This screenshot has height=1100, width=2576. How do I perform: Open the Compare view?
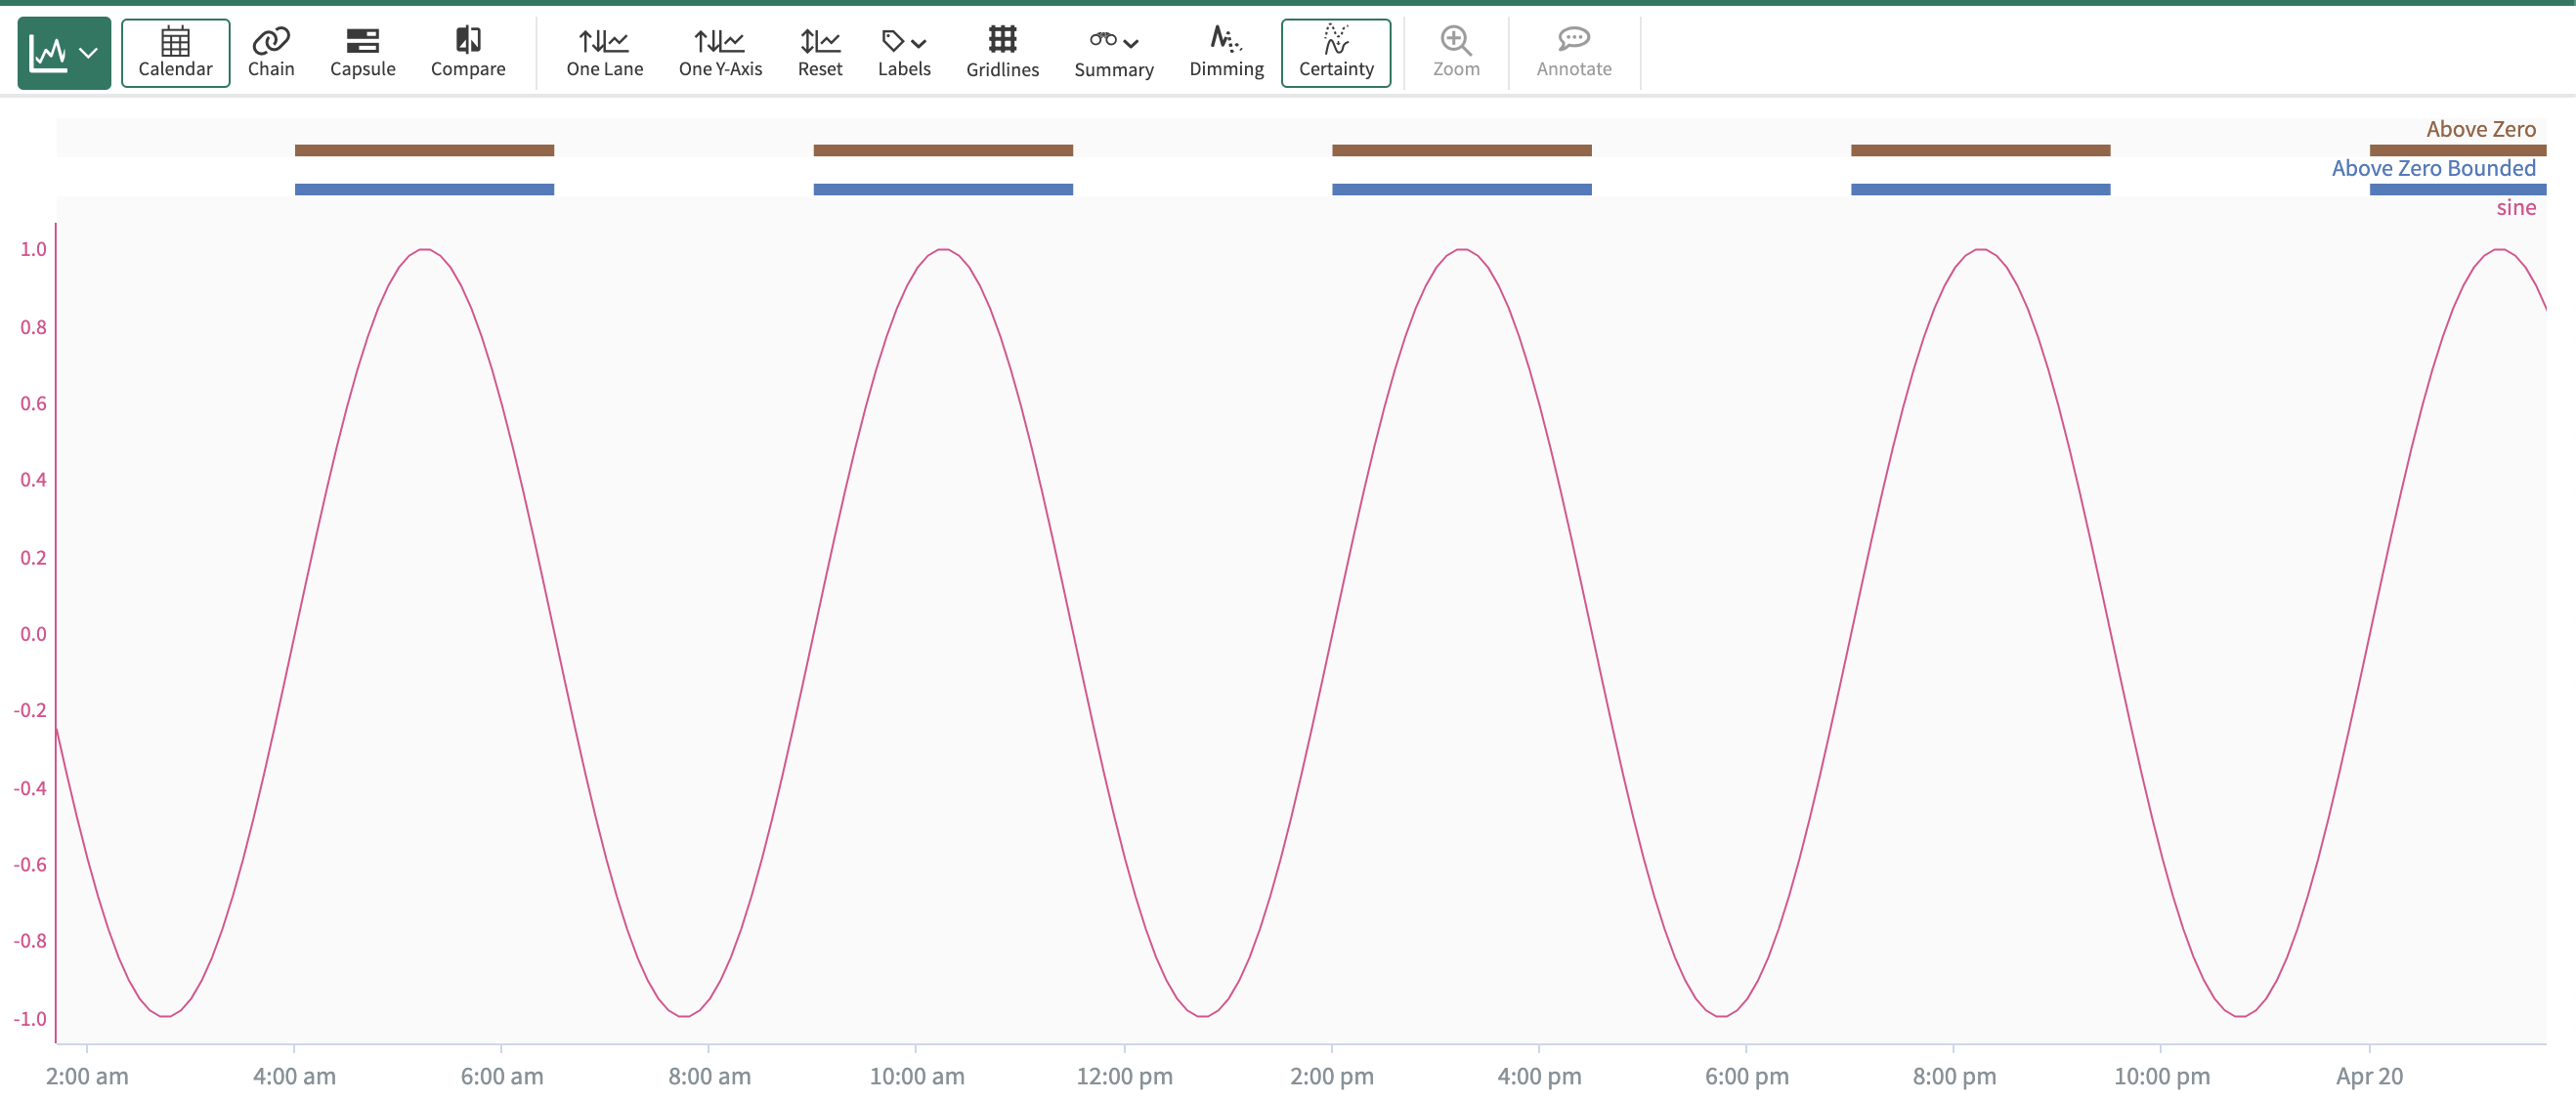coord(468,53)
